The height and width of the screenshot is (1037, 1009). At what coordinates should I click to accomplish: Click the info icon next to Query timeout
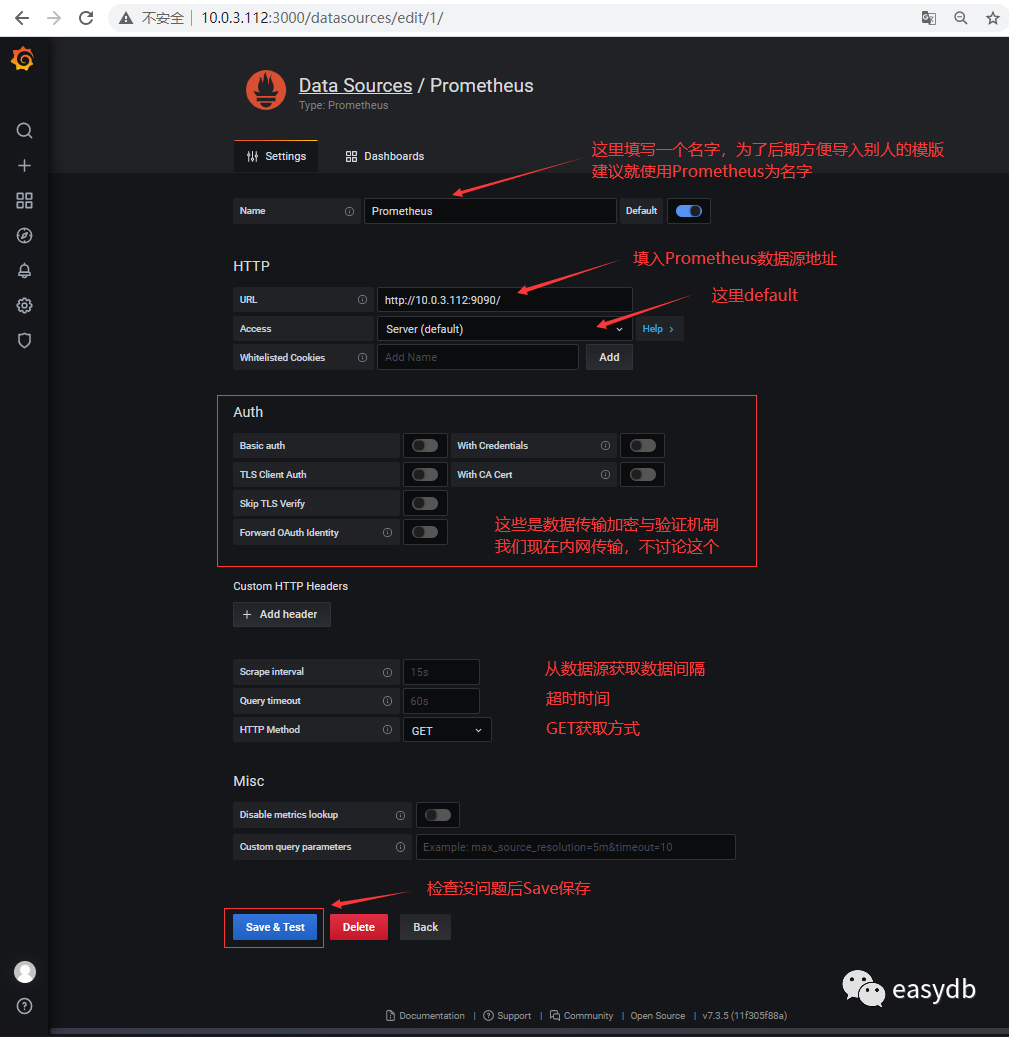click(x=387, y=701)
